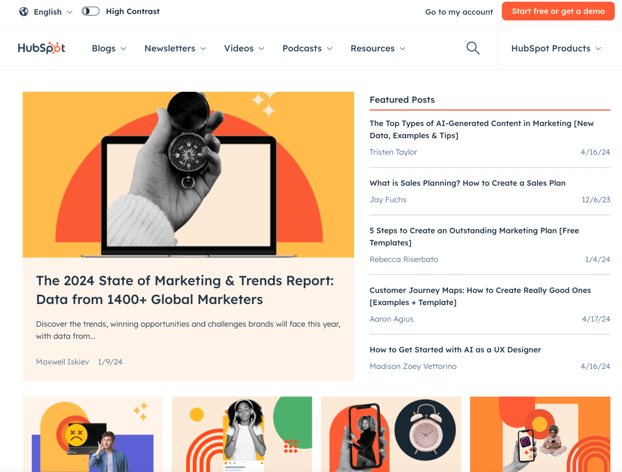Screen dimensions: 622x472
Task: Click Start free or get a demo
Action: pos(558,11)
